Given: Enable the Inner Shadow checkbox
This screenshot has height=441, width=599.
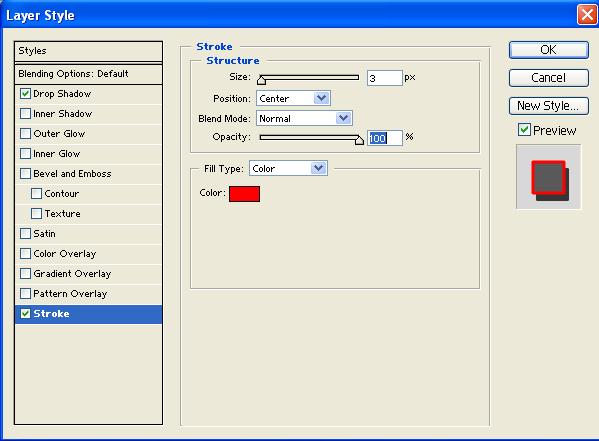Looking at the screenshot, I should (x=25, y=113).
